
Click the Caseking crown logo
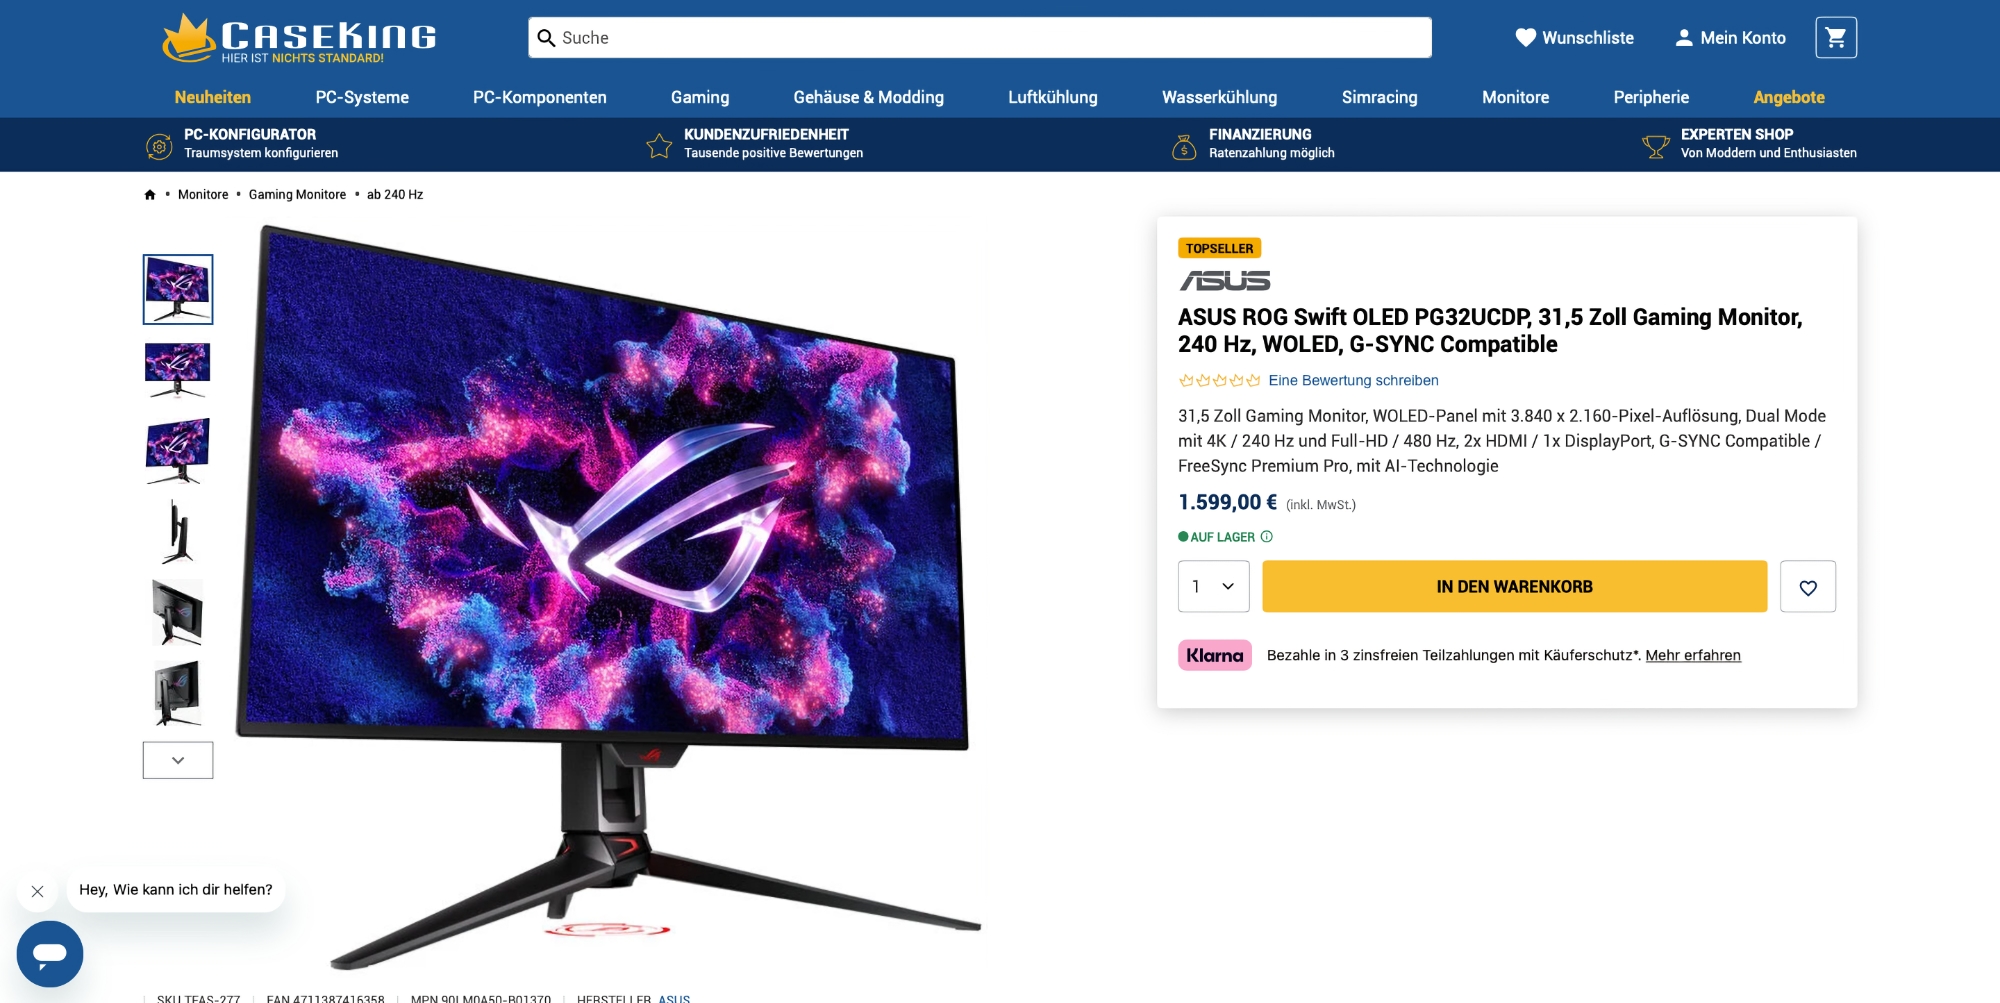[189, 38]
